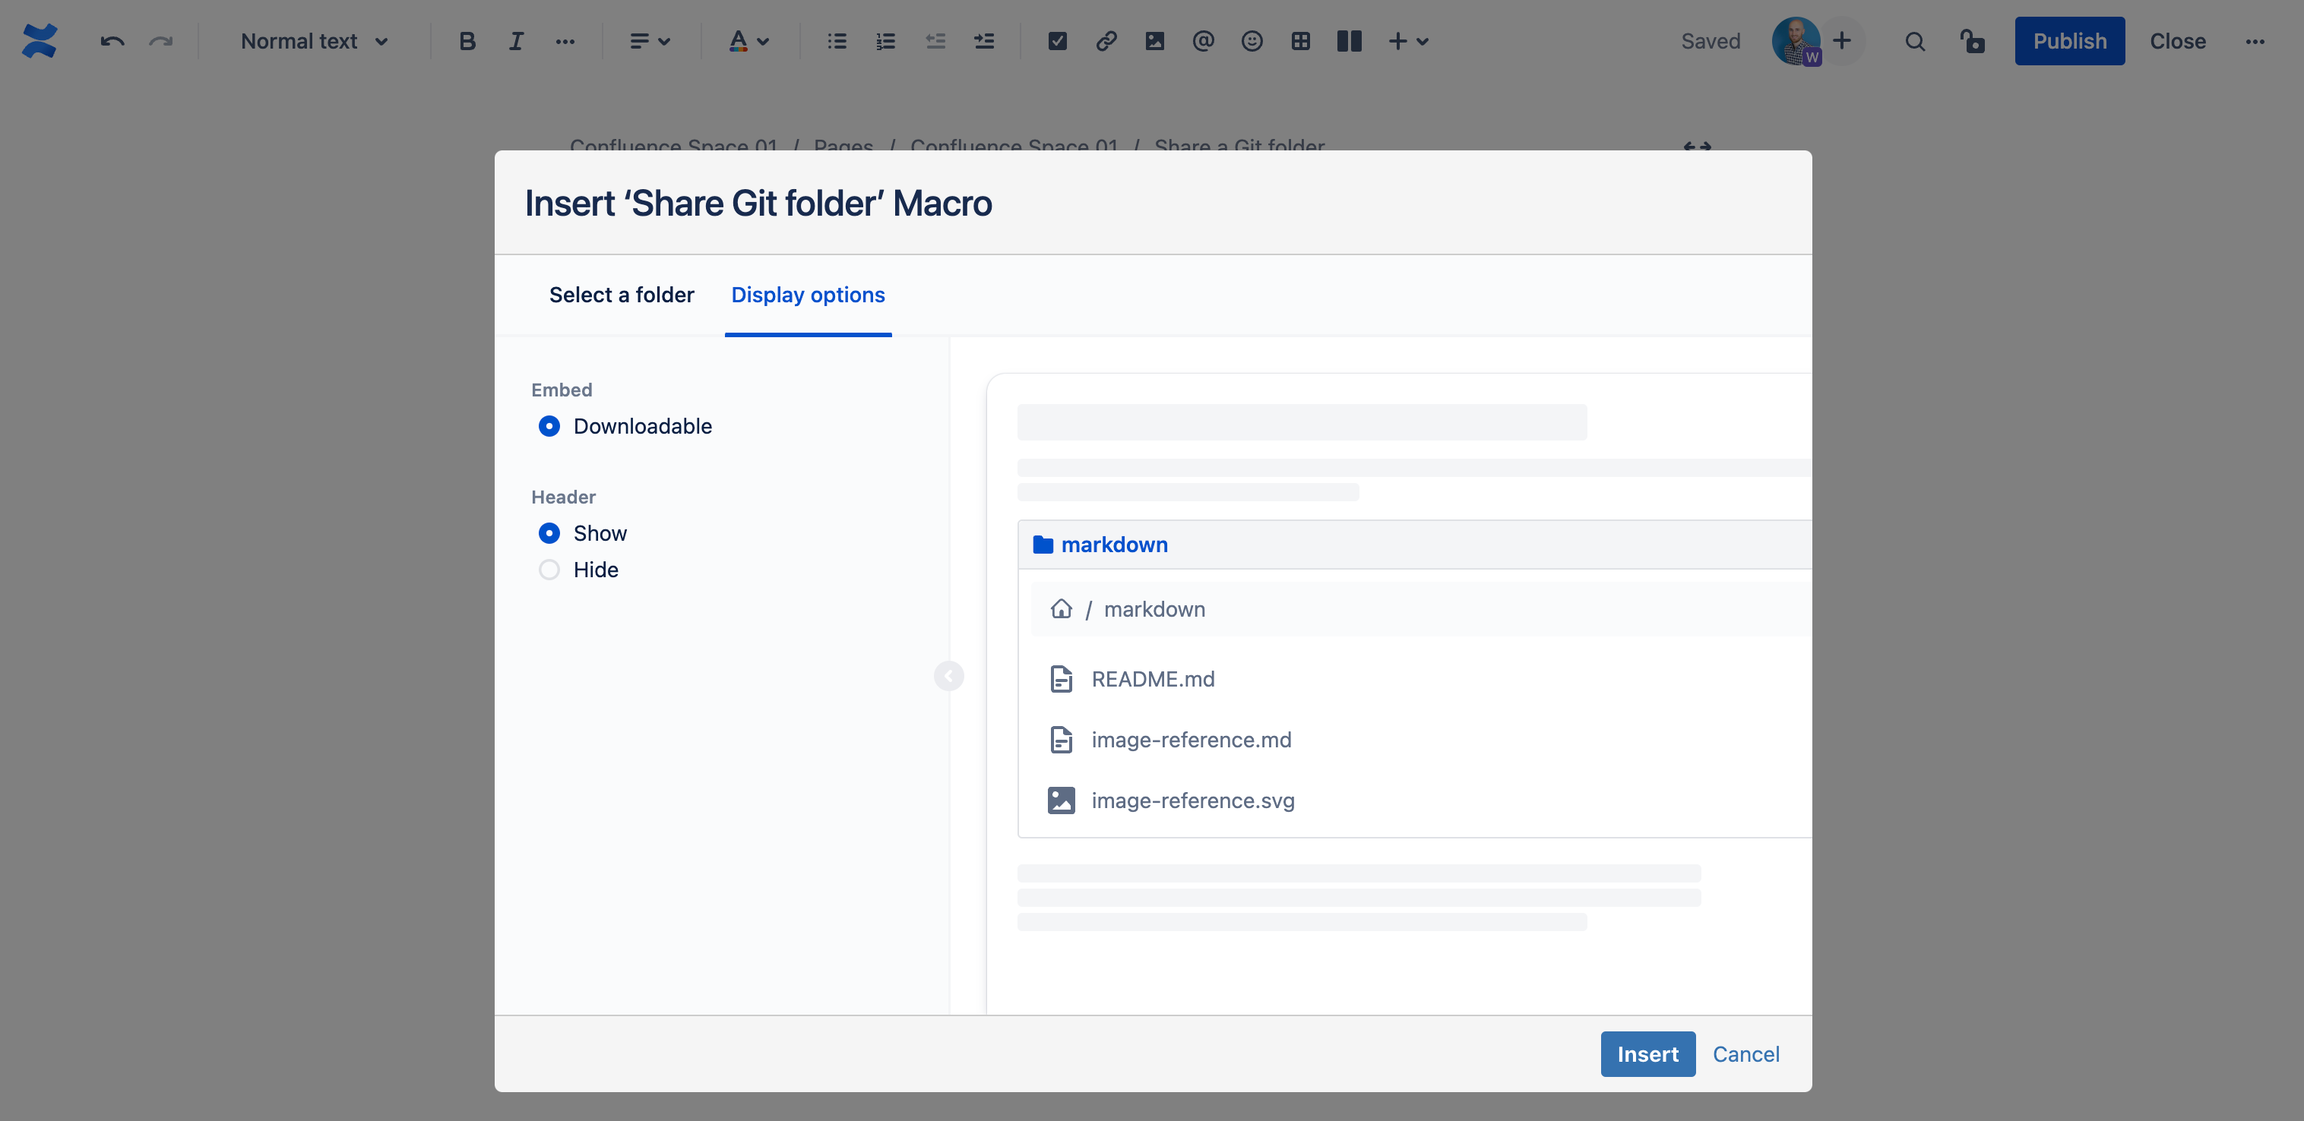Click the Confluence logo icon
The image size is (2304, 1121).
tap(39, 41)
